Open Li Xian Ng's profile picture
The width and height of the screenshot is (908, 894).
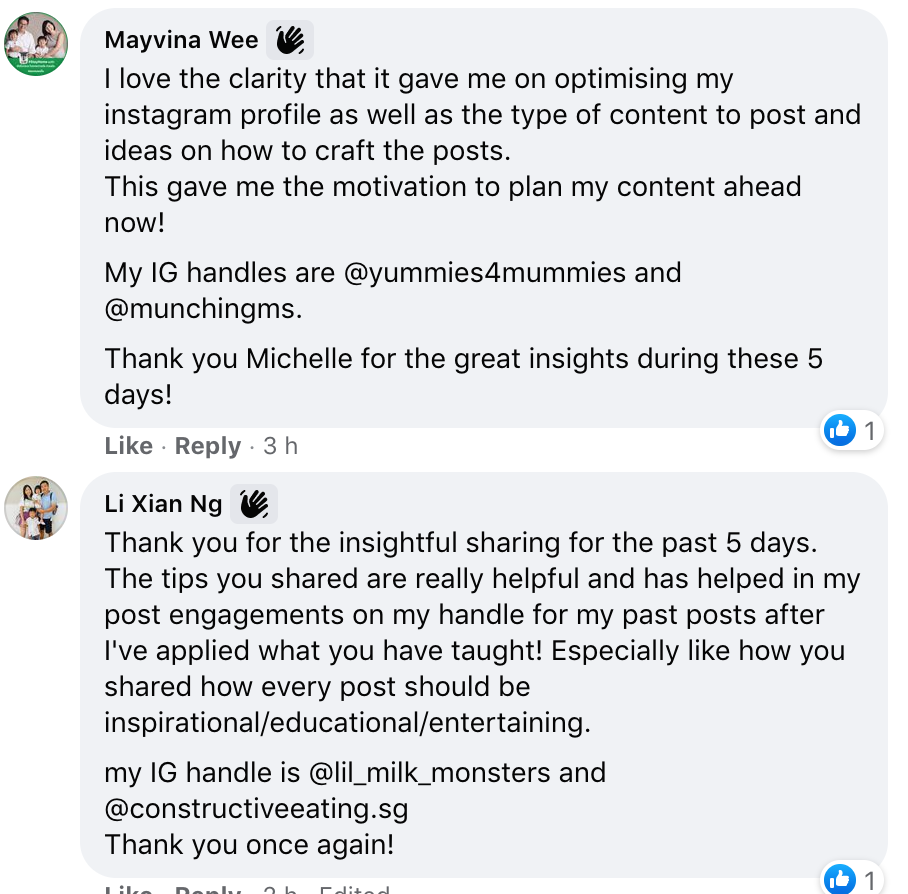[36, 508]
